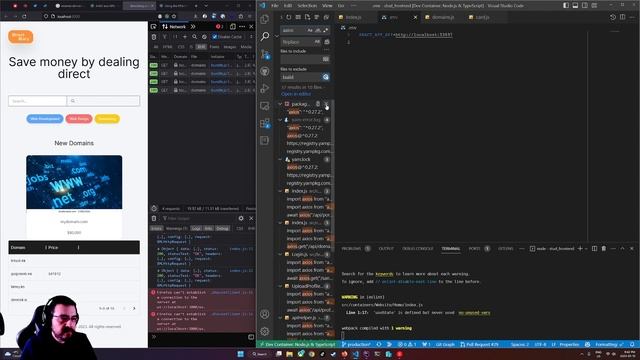
Task: Show more DevTools tabs chevron
Action: 193,27
